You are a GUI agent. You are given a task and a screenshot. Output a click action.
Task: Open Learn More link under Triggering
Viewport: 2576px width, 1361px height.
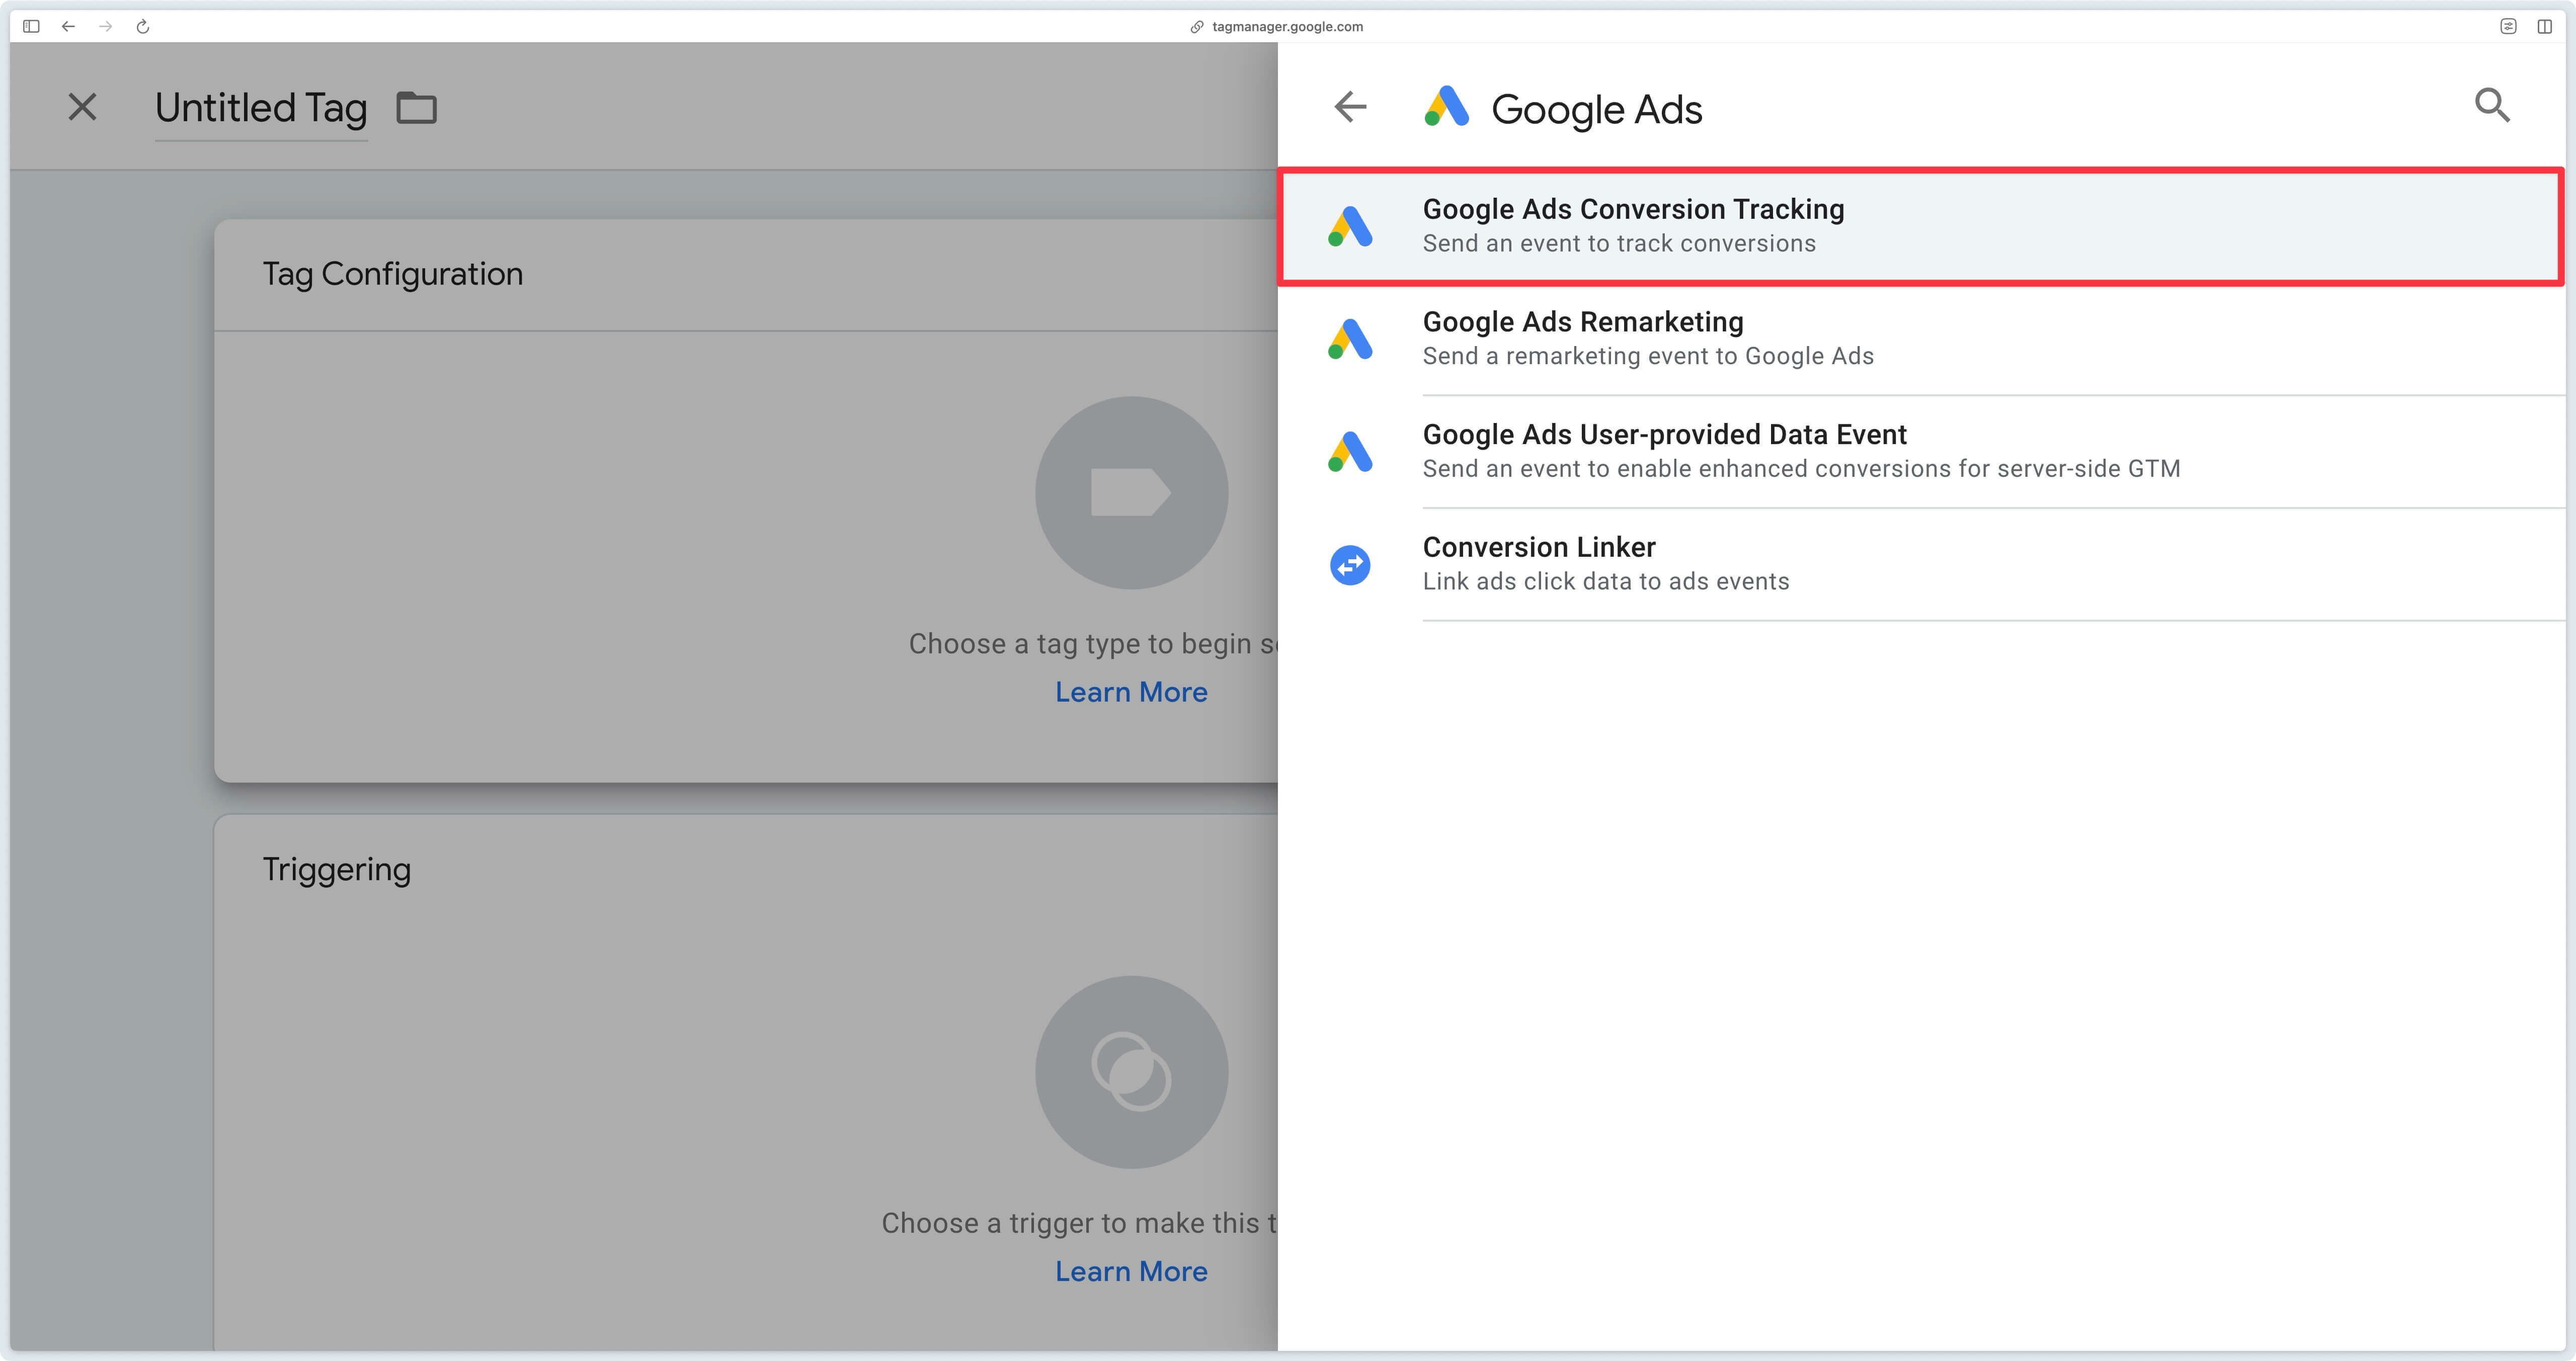[1131, 1271]
